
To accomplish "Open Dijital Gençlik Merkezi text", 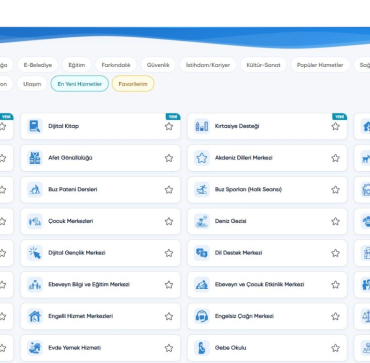I will tap(77, 253).
